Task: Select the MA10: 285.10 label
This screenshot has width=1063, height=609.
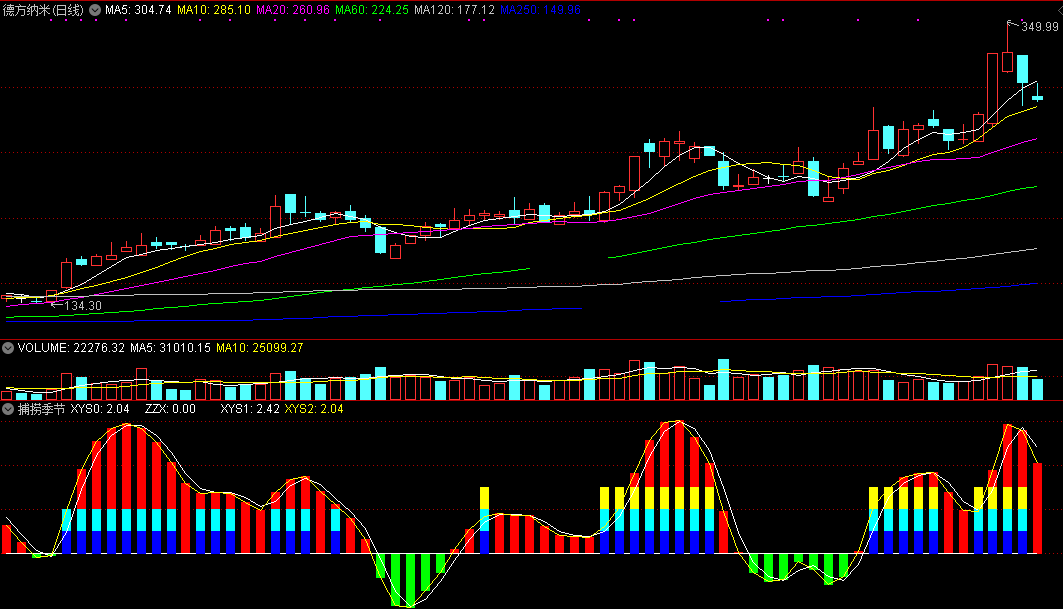Action: (214, 10)
